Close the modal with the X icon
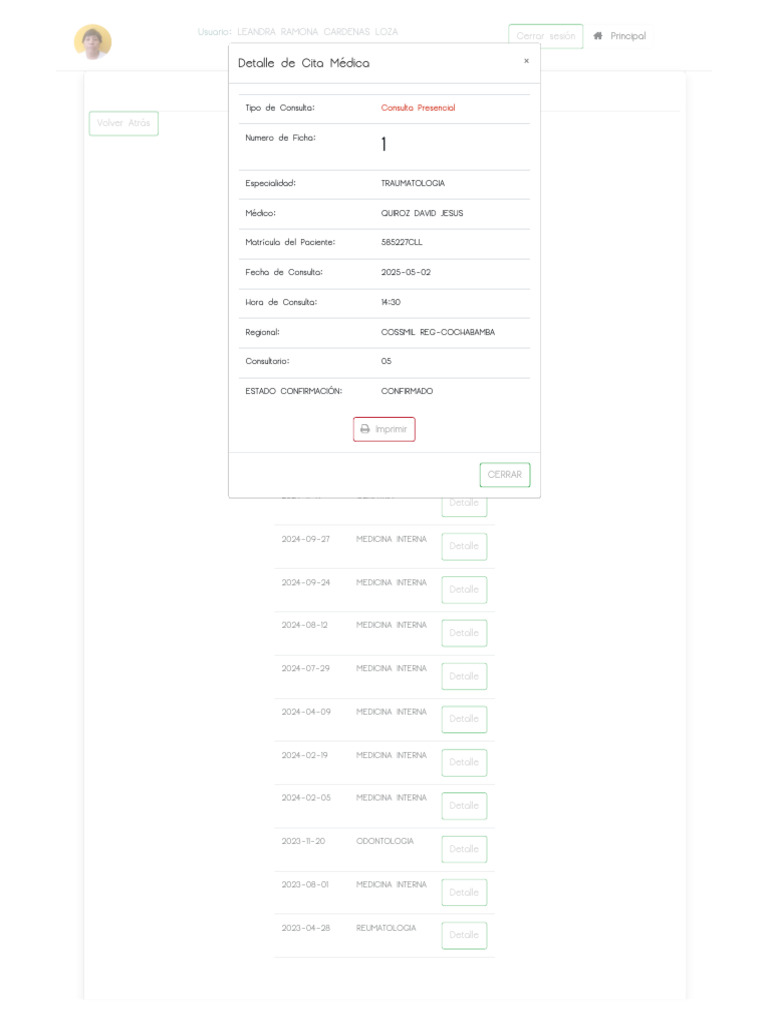768x1024 pixels. point(526,61)
